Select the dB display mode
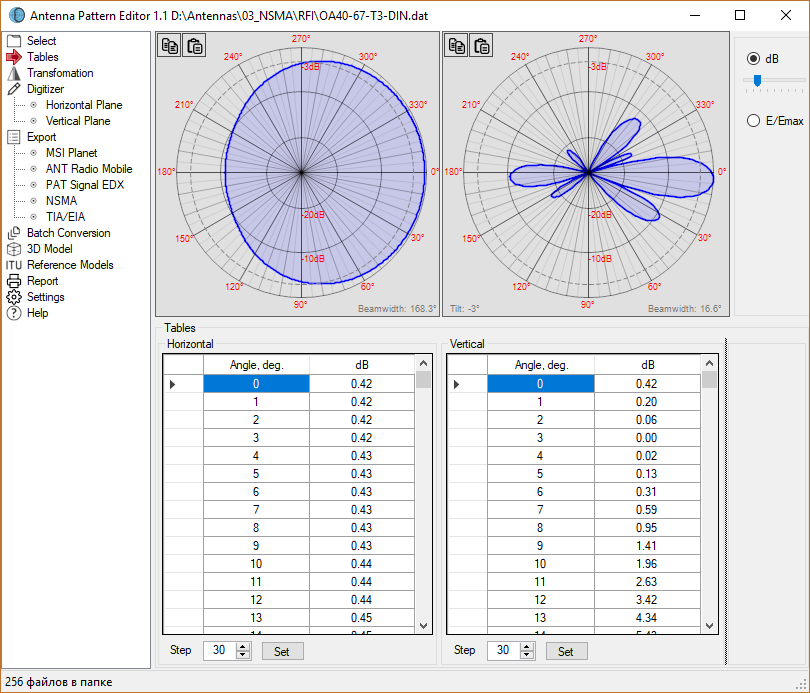 (753, 57)
